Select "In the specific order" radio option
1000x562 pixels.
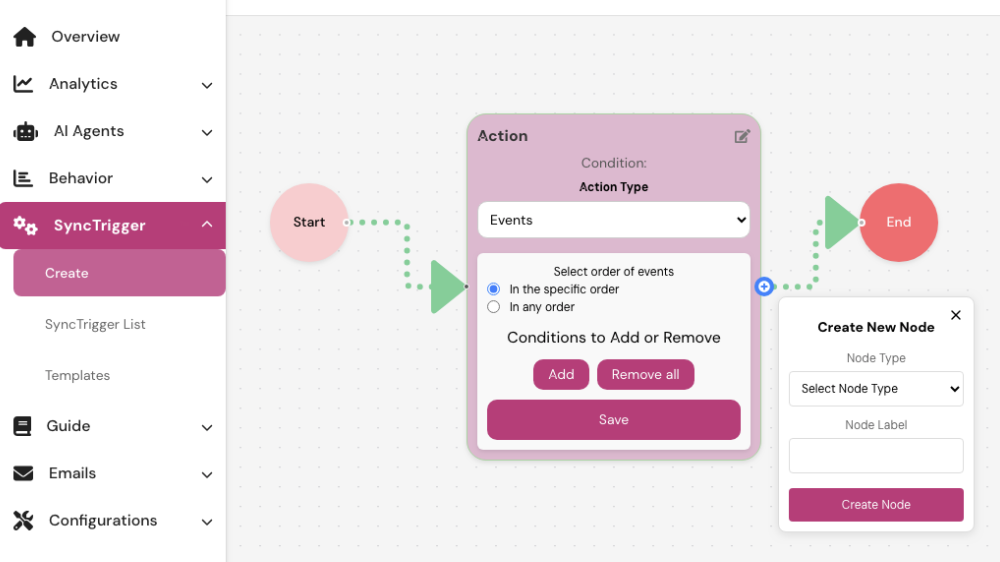pos(493,289)
